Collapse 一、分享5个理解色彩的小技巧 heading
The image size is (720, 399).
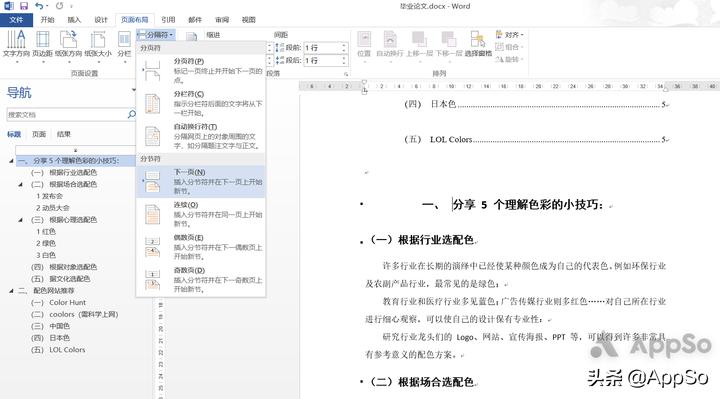click(x=11, y=161)
